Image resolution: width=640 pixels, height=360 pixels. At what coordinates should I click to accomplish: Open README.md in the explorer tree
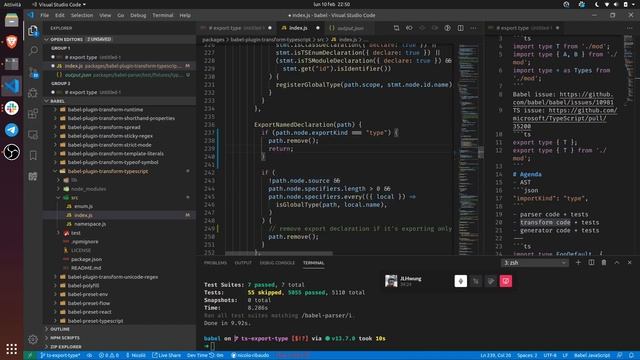coord(86,268)
